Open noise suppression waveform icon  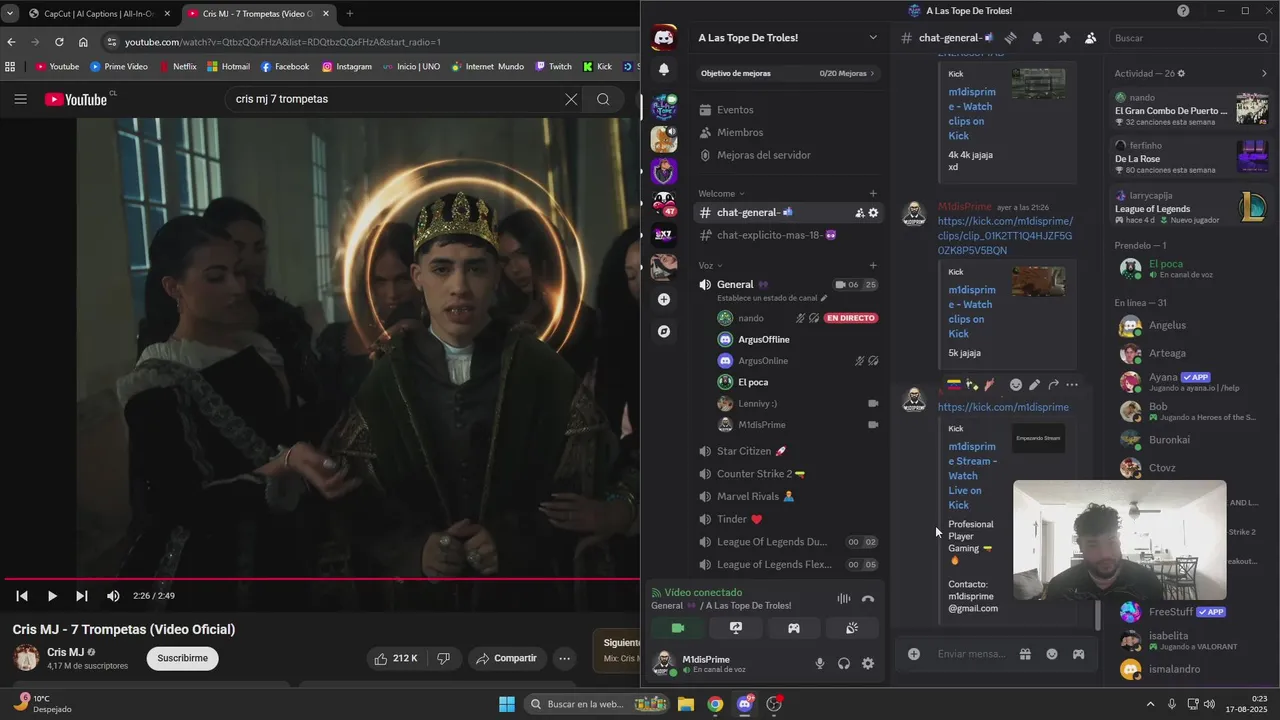point(843,599)
